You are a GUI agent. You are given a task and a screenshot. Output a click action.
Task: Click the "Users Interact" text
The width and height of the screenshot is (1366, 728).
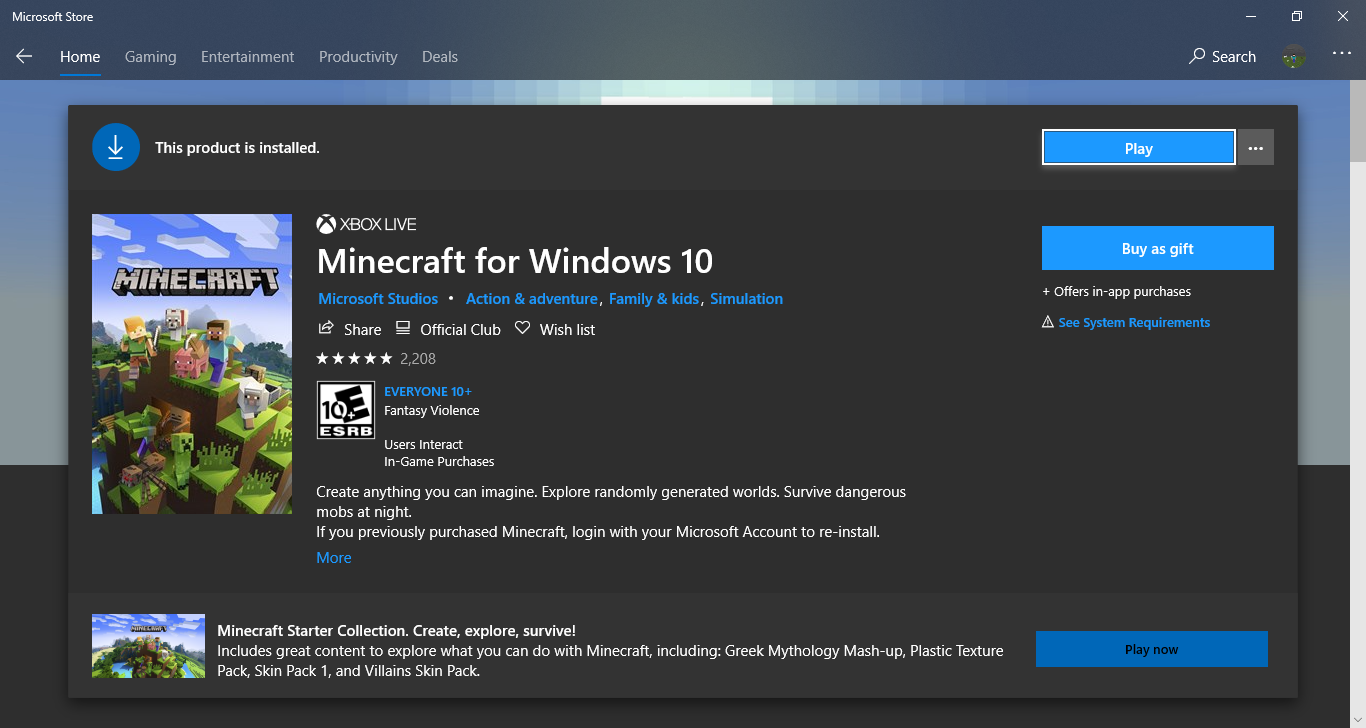[x=424, y=445]
